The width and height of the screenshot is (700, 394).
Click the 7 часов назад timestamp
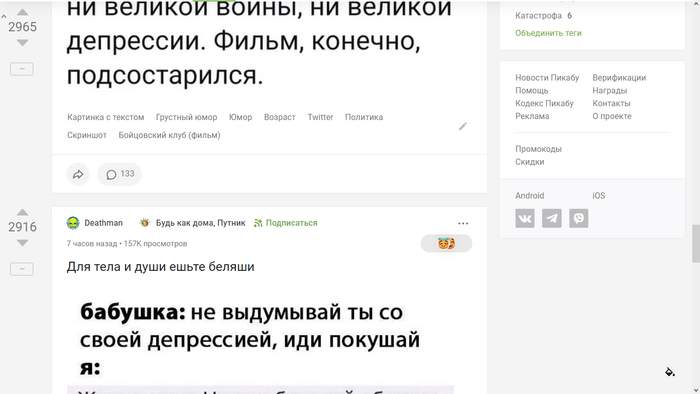92,244
